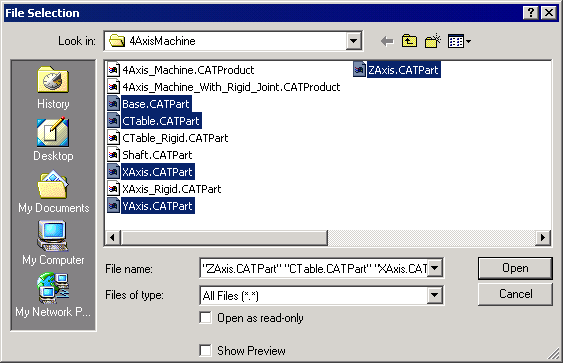Click the Base.CATPart file icon
563x363 pixels.
(113, 104)
